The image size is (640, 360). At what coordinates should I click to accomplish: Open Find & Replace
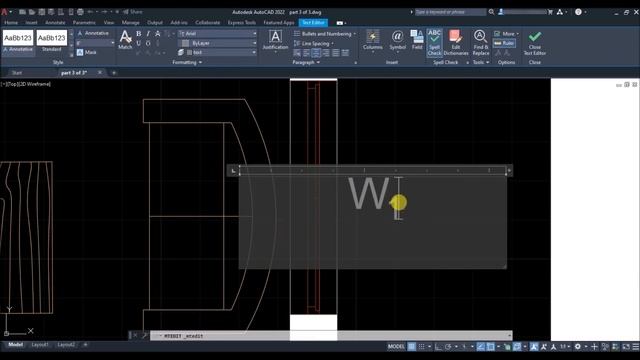coord(481,42)
